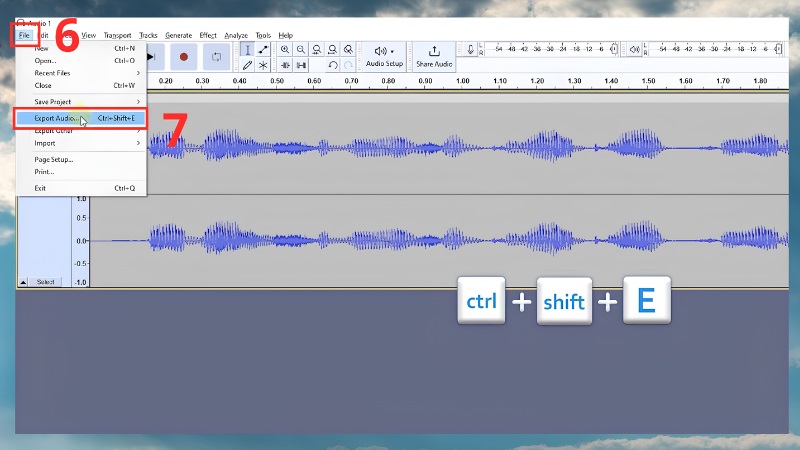Click the track Select button
This screenshot has width=800, height=450.
(x=45, y=282)
